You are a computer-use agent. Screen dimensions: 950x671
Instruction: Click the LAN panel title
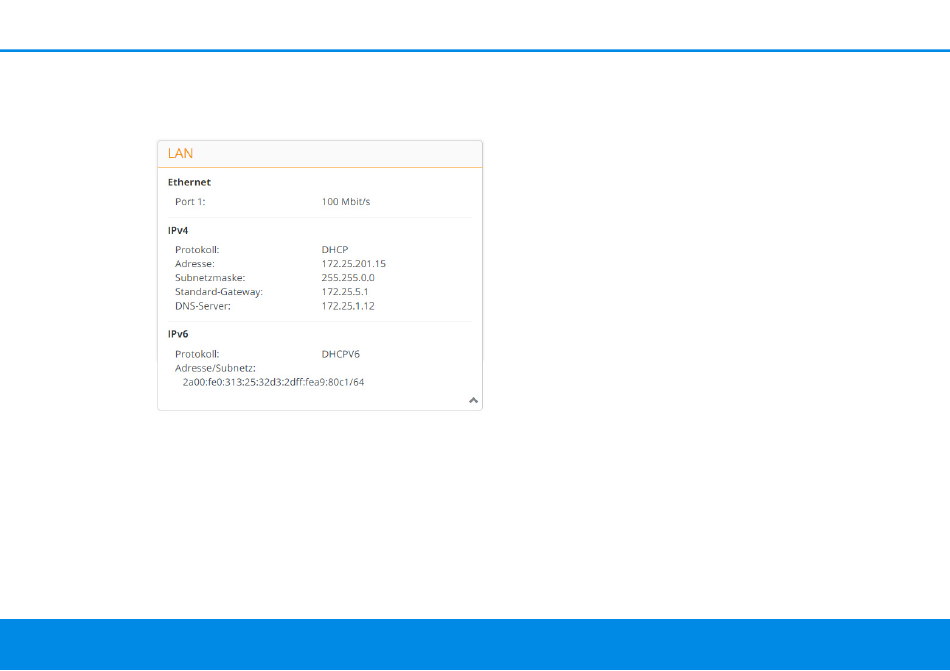click(x=181, y=154)
